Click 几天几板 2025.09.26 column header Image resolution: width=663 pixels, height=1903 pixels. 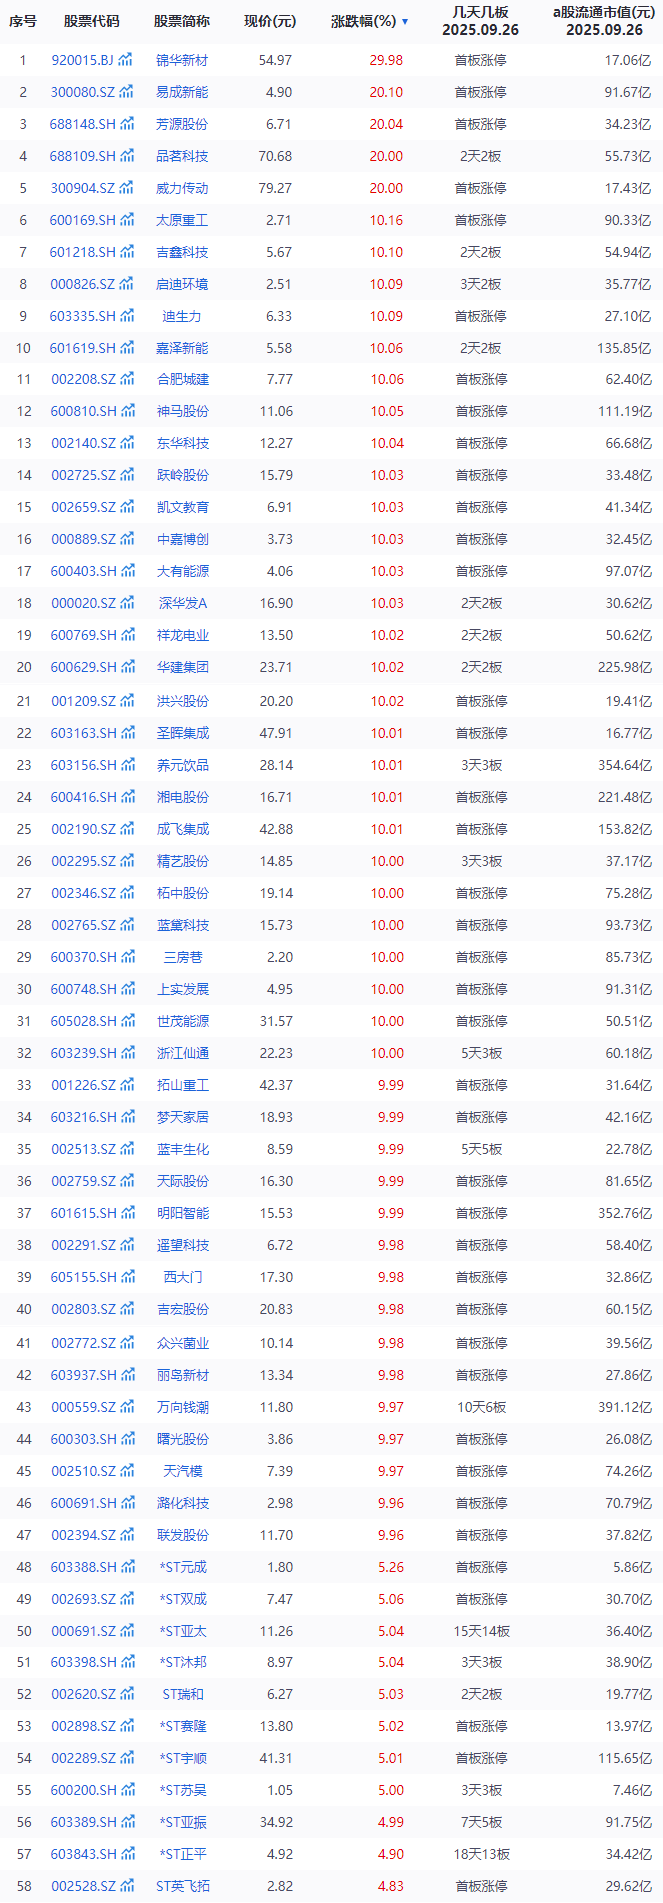(x=481, y=21)
